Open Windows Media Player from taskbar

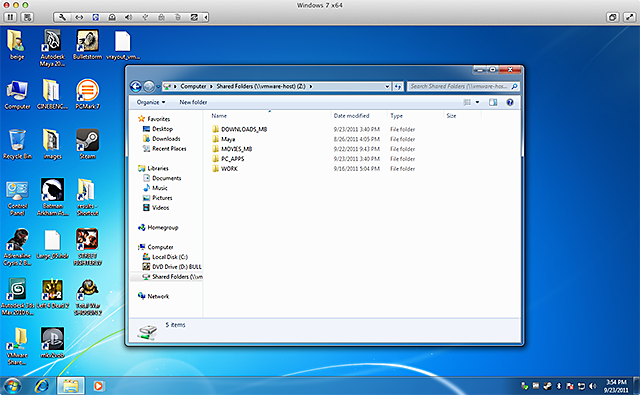click(x=98, y=386)
